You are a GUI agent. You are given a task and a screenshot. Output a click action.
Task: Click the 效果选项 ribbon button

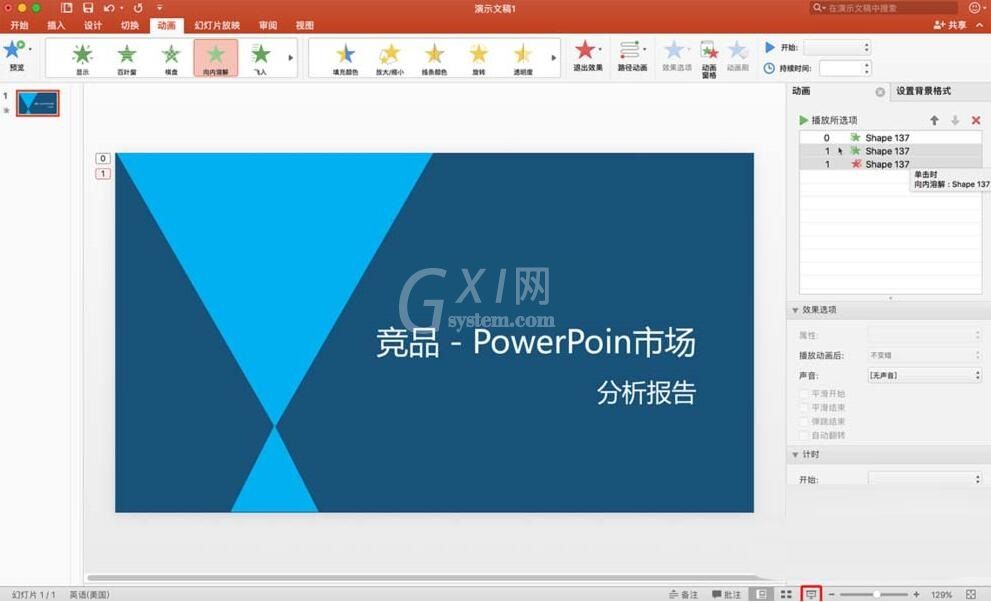676,56
